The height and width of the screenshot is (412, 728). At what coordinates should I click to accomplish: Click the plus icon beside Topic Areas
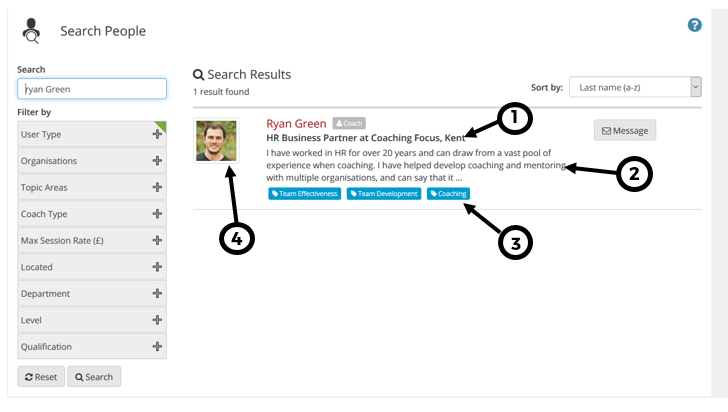click(x=157, y=187)
